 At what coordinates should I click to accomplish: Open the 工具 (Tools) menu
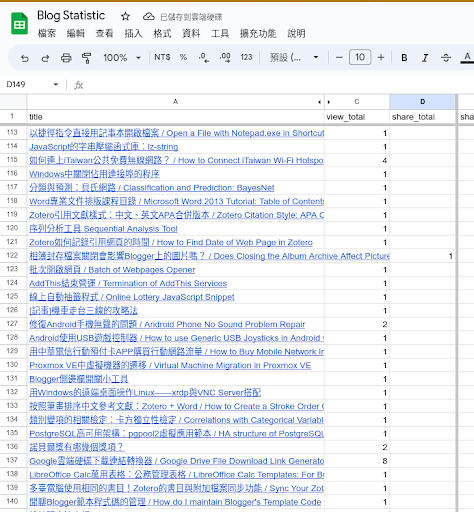coord(220,33)
